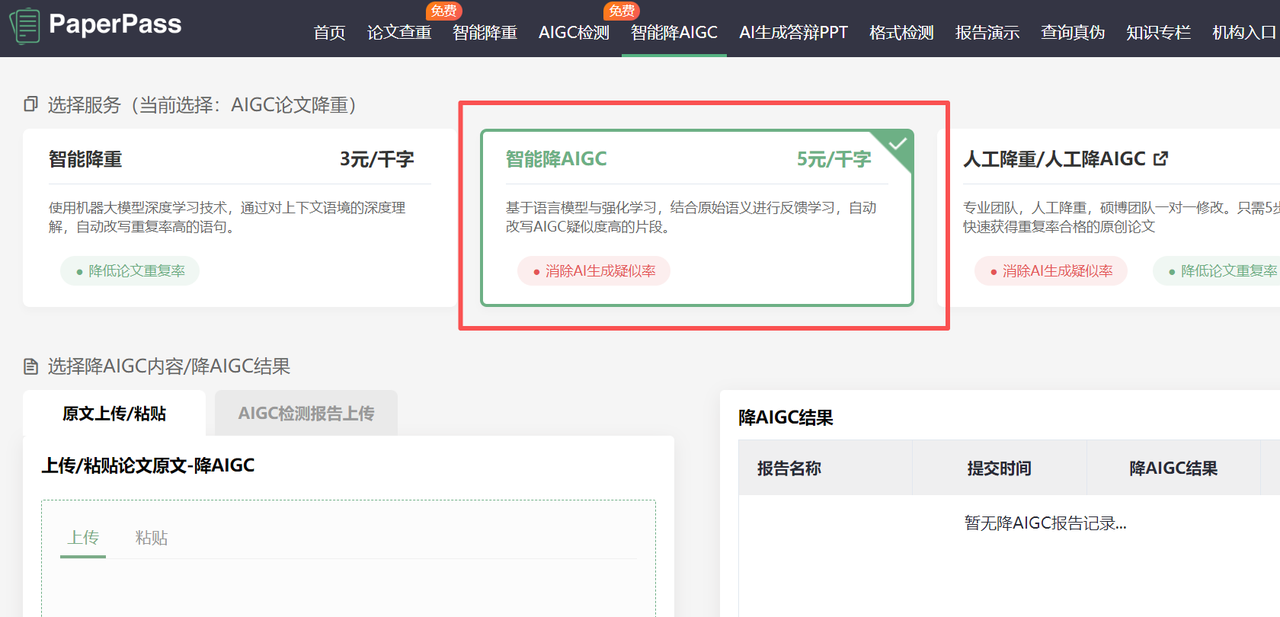Image resolution: width=1280 pixels, height=617 pixels.
Task: Click the copy icon beside 选择服务
Action: (x=31, y=104)
